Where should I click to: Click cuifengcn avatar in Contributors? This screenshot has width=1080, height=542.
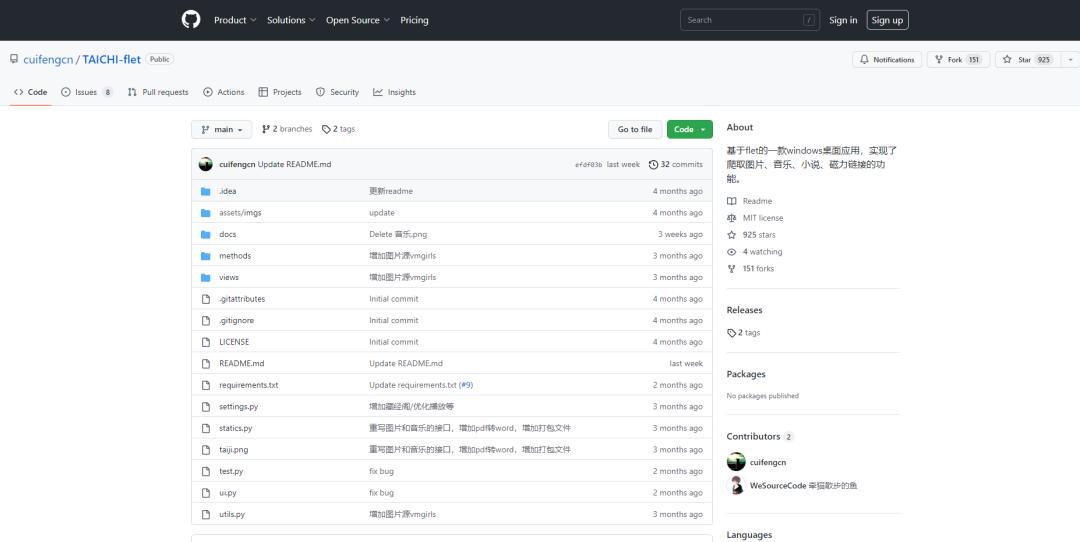[x=736, y=462]
